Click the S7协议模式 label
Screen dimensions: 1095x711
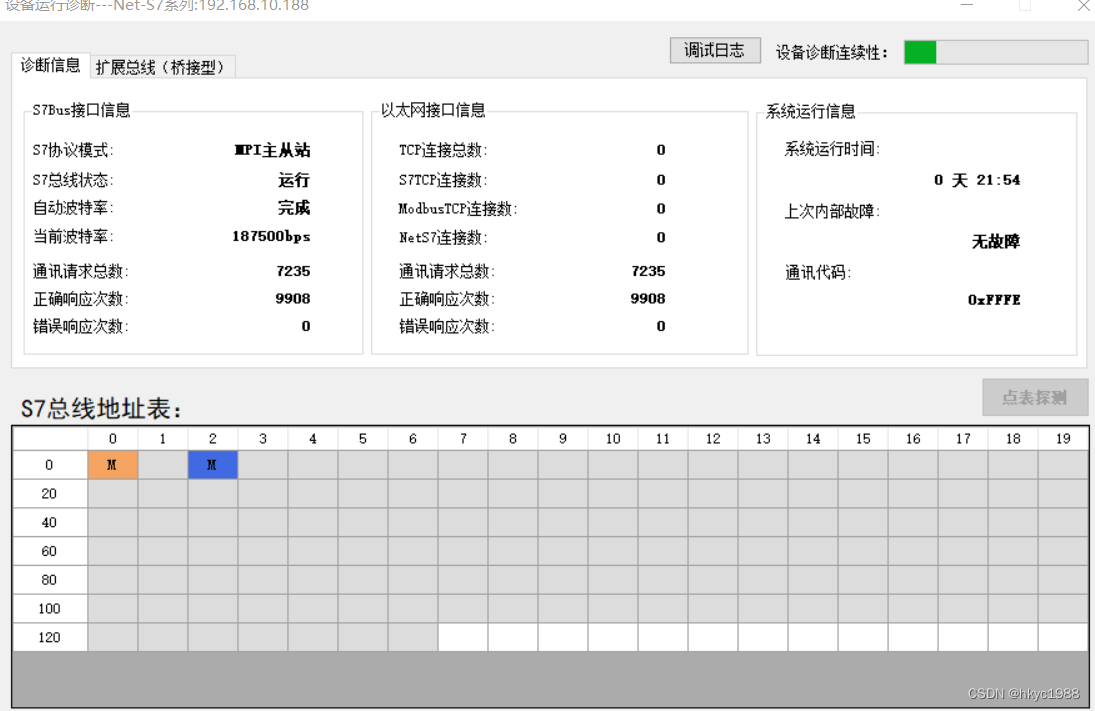coord(73,151)
